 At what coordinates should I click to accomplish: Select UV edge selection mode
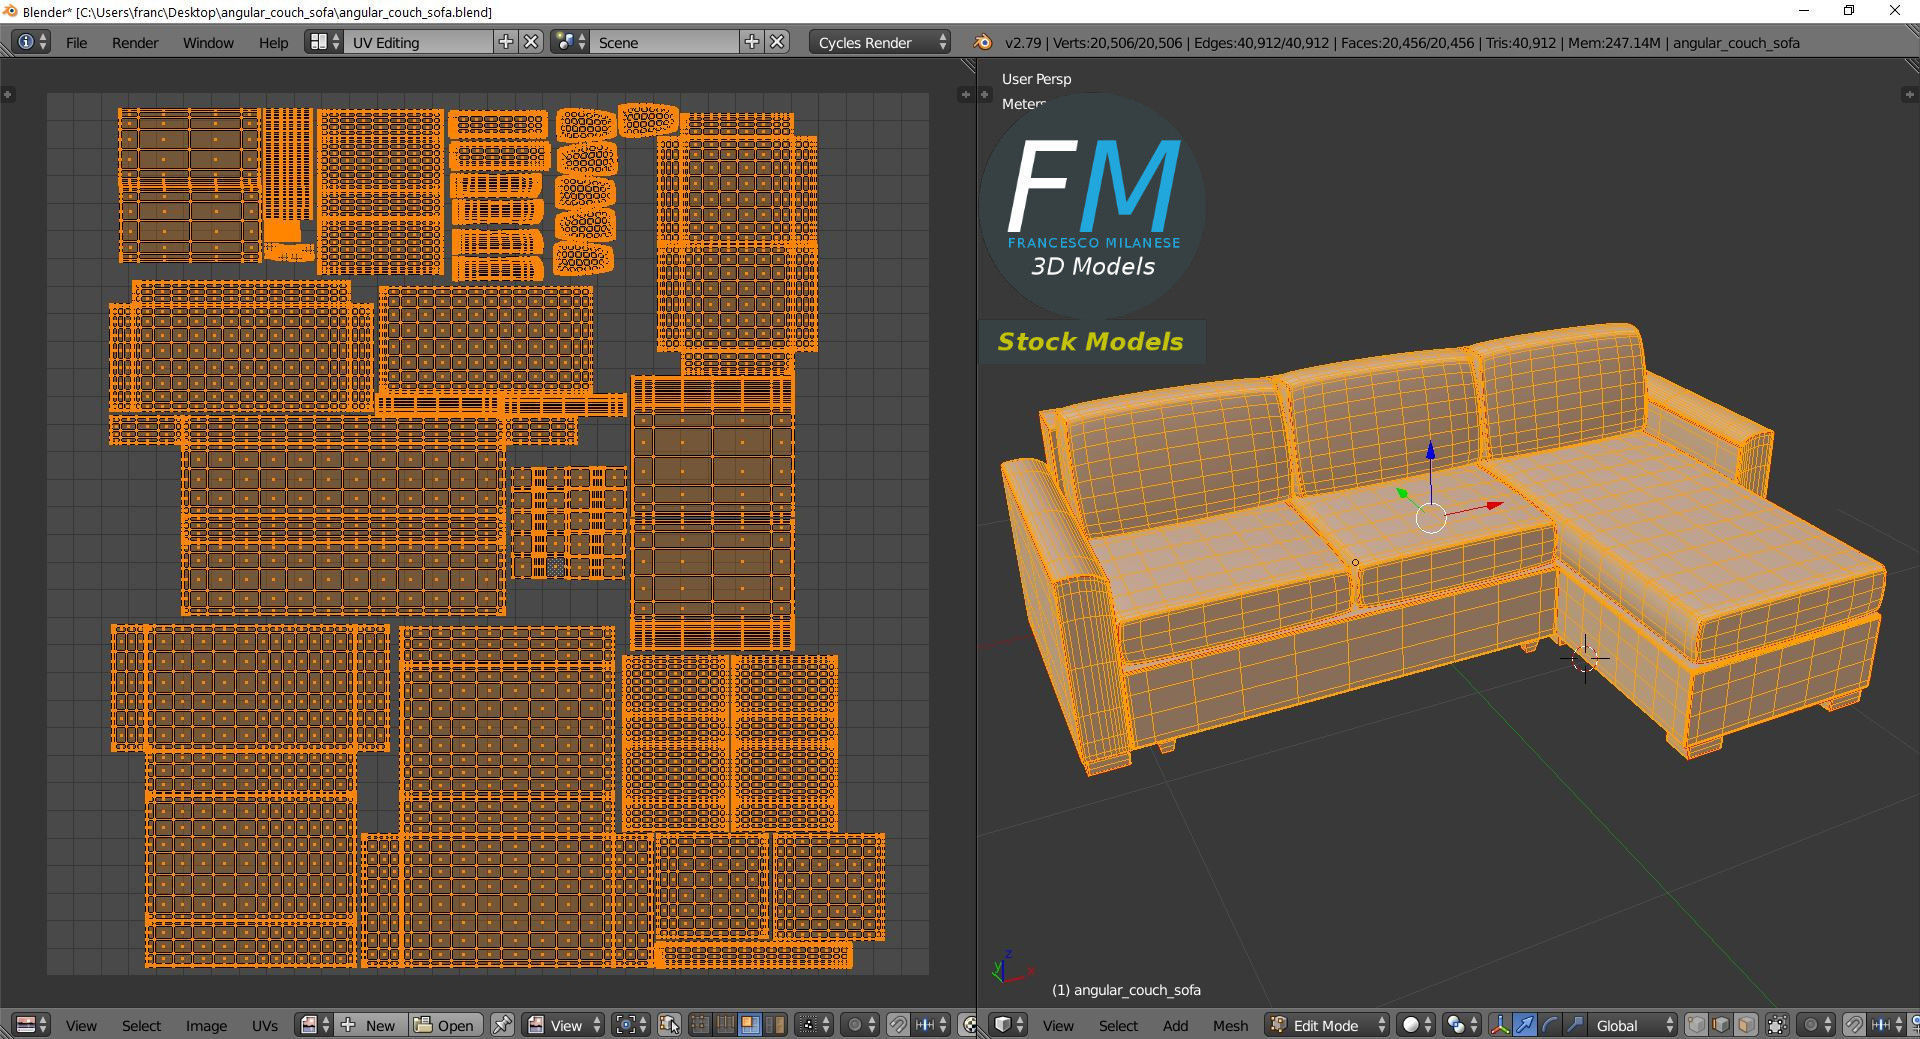pyautogui.click(x=724, y=1025)
